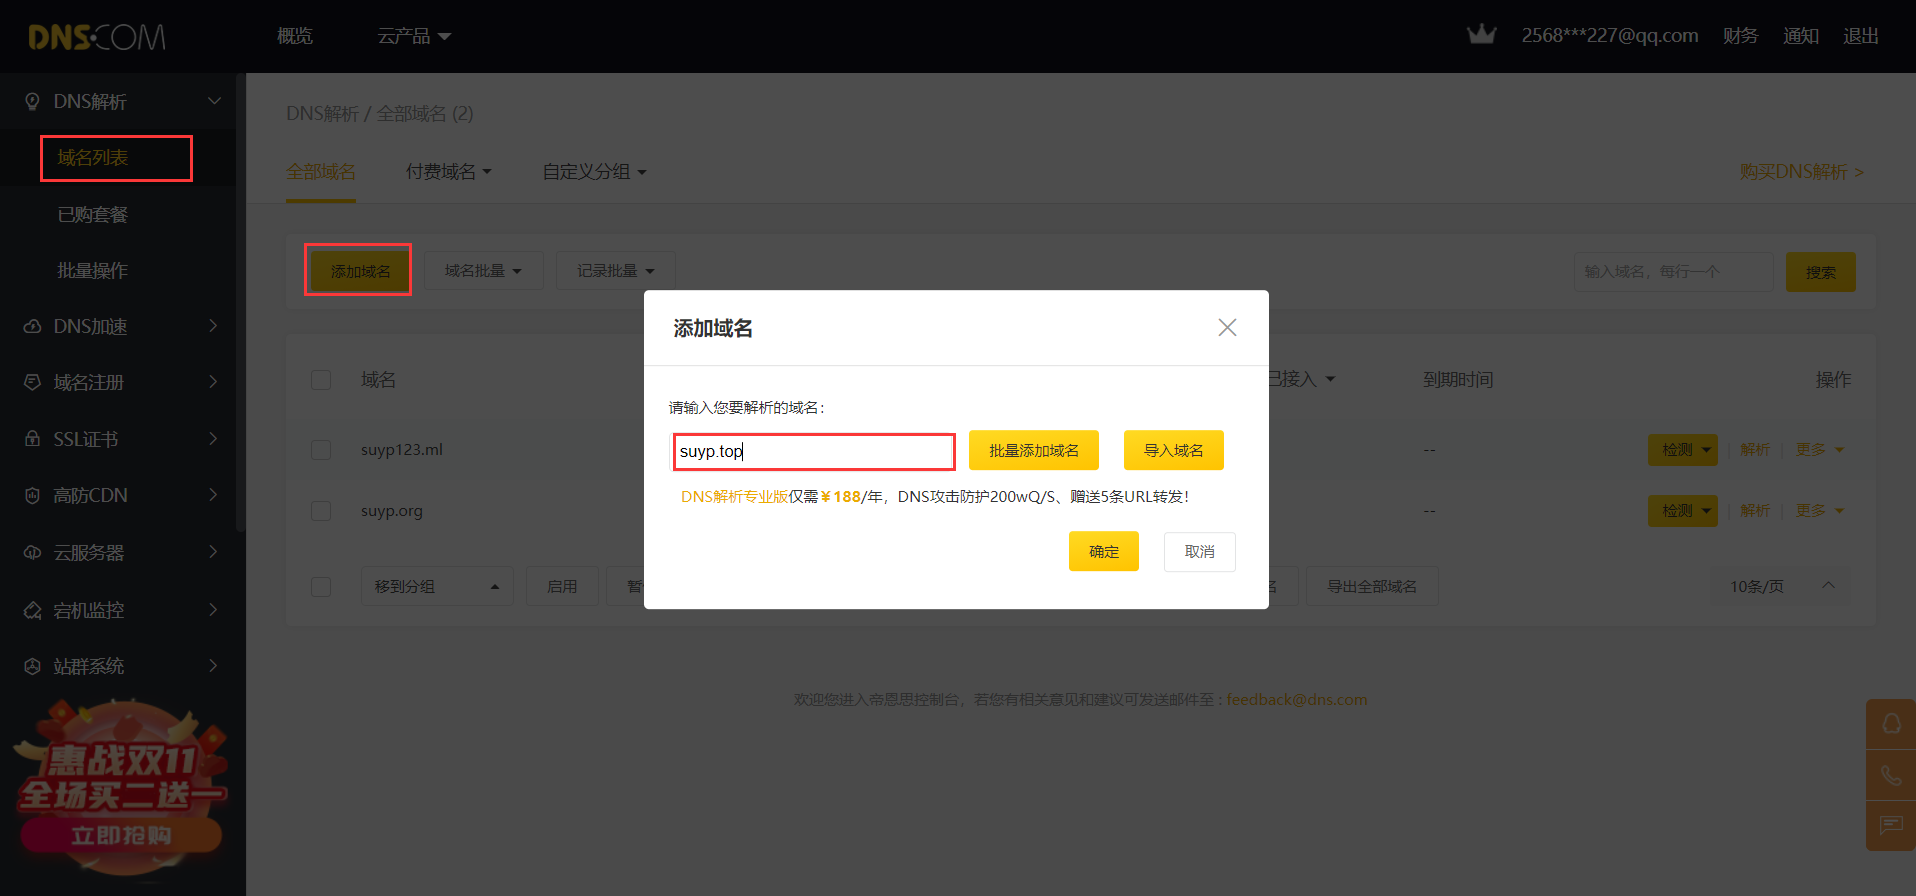Focus the domain name input in dialog
The height and width of the screenshot is (896, 1916).
(x=814, y=451)
